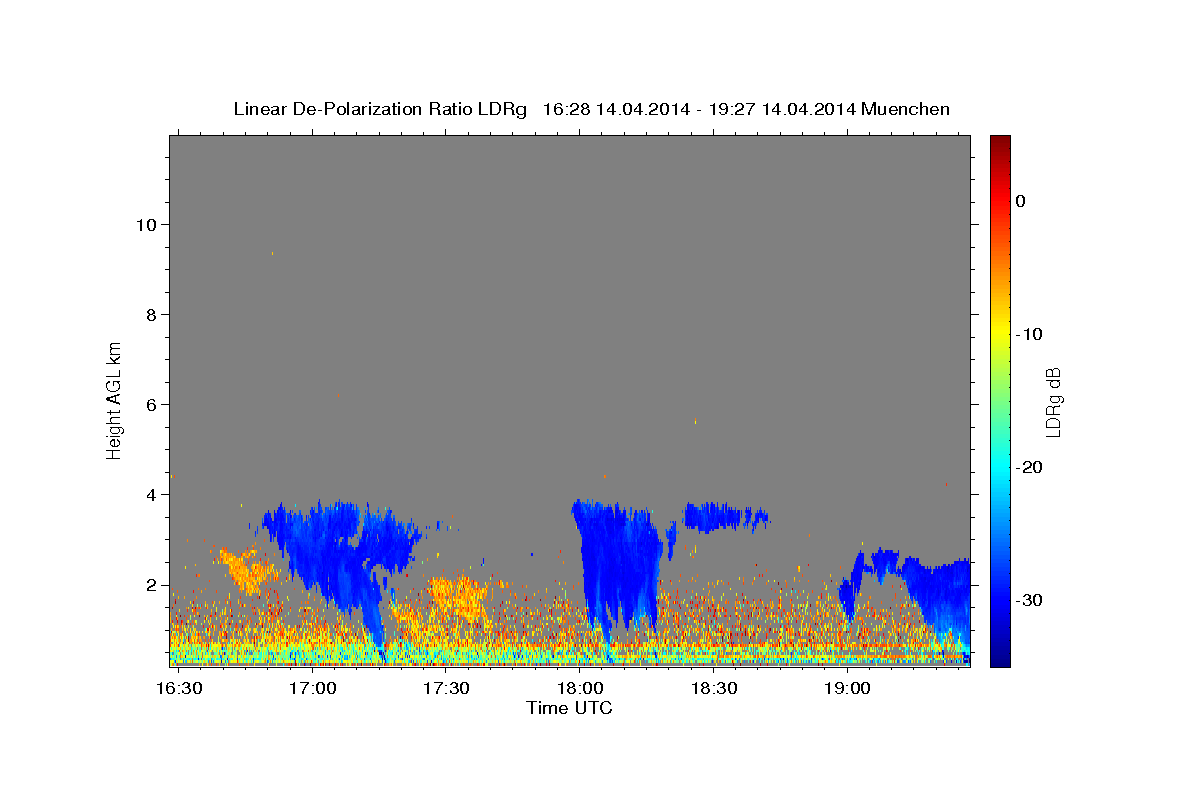Click the colorbar value 0
1200x800 pixels.
(1021, 201)
